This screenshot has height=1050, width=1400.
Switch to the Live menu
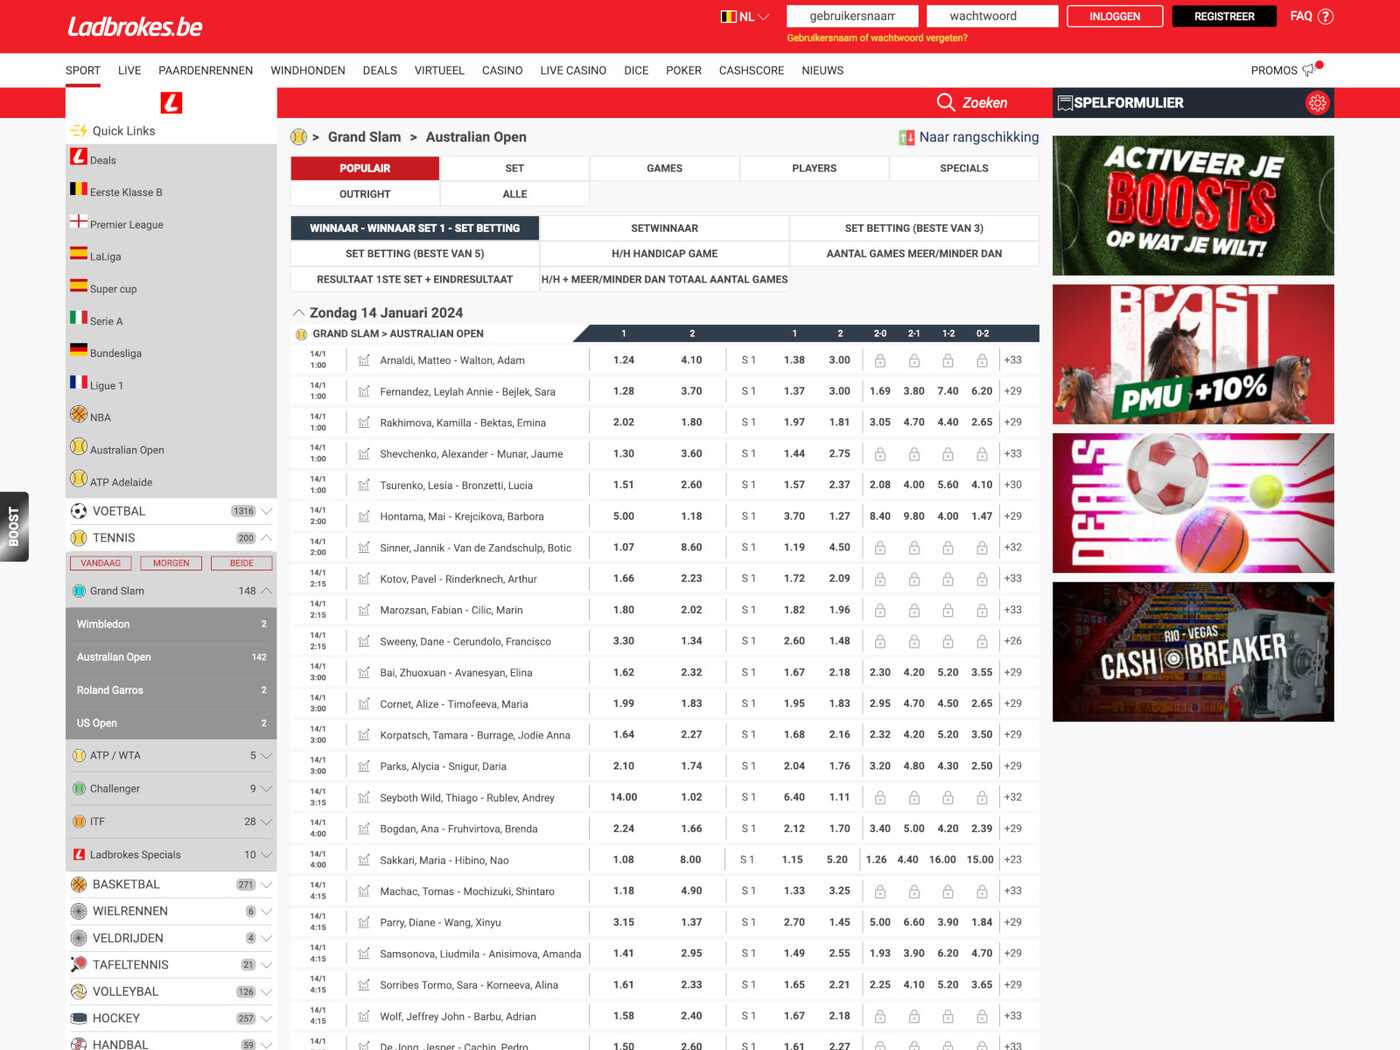coord(129,70)
